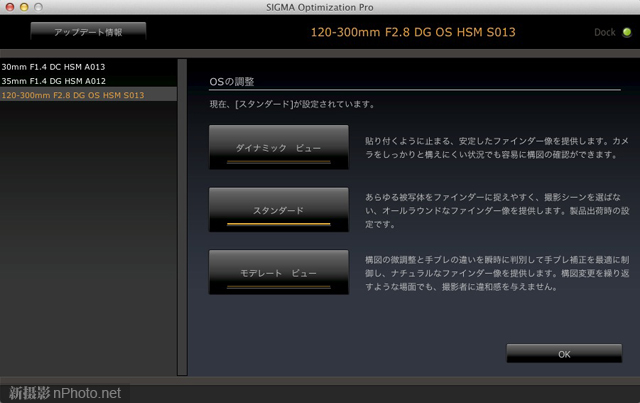Choose the ダイナミック ビュー OS mode
This screenshot has height=403, width=640.
click(x=279, y=147)
